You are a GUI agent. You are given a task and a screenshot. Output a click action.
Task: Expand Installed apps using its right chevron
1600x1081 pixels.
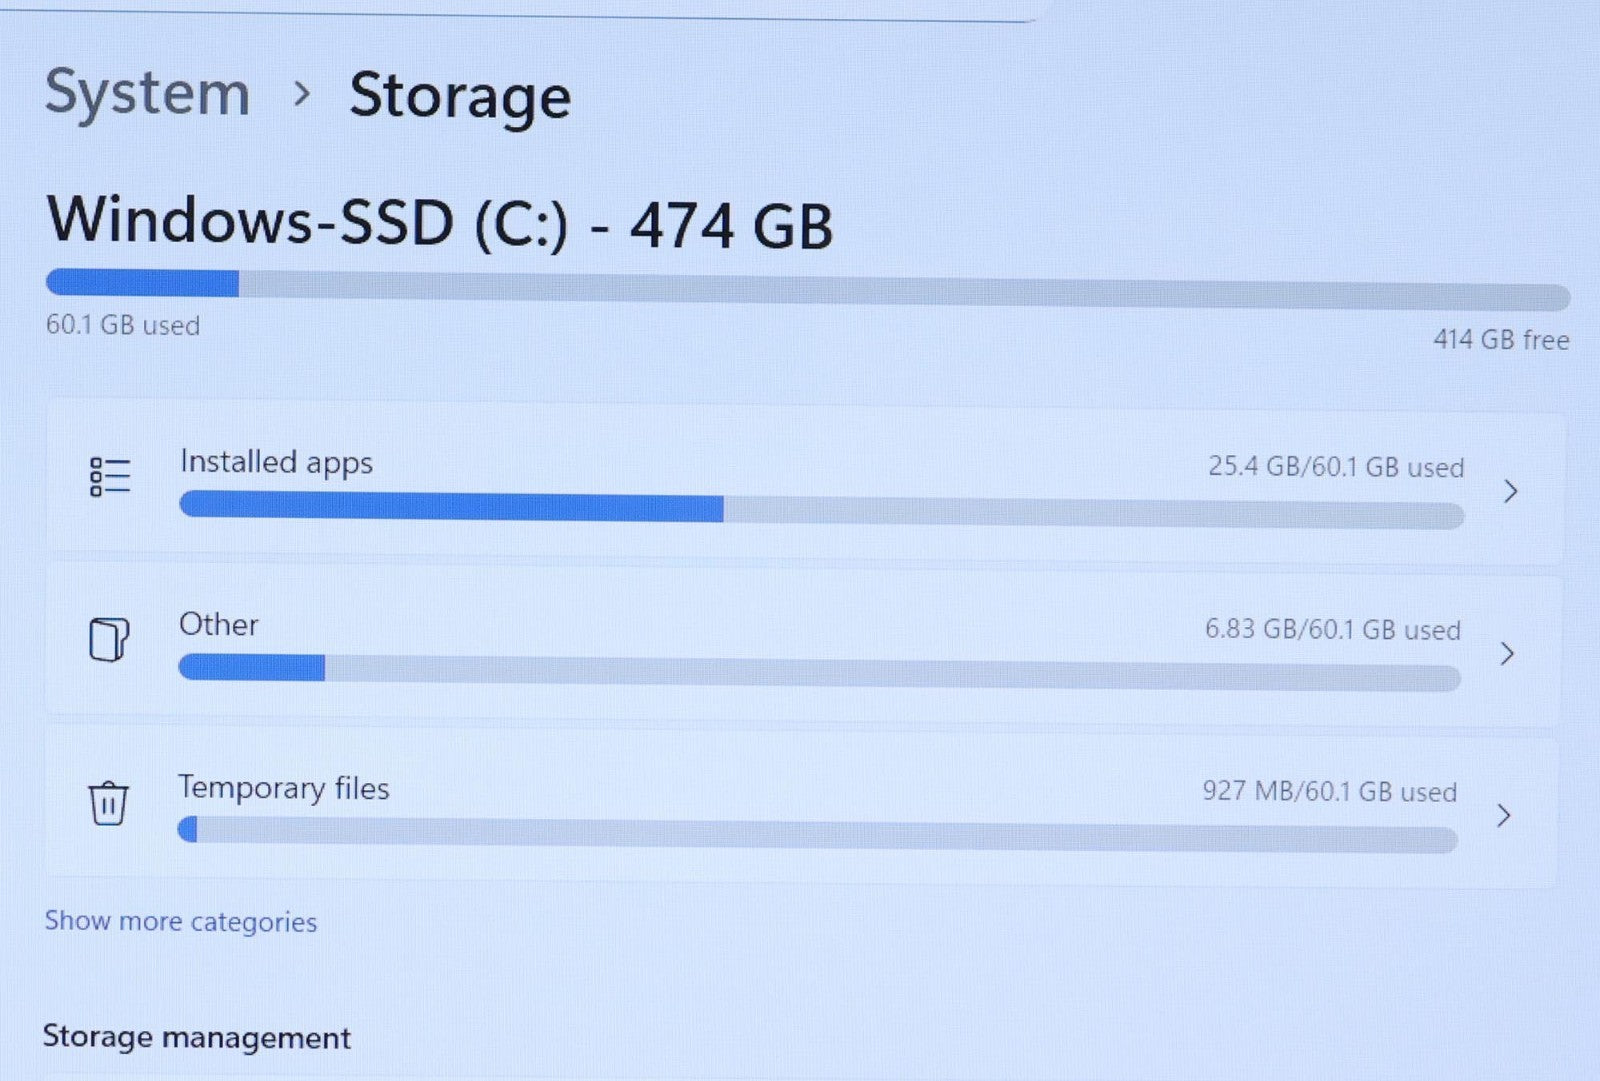pyautogui.click(x=1510, y=491)
